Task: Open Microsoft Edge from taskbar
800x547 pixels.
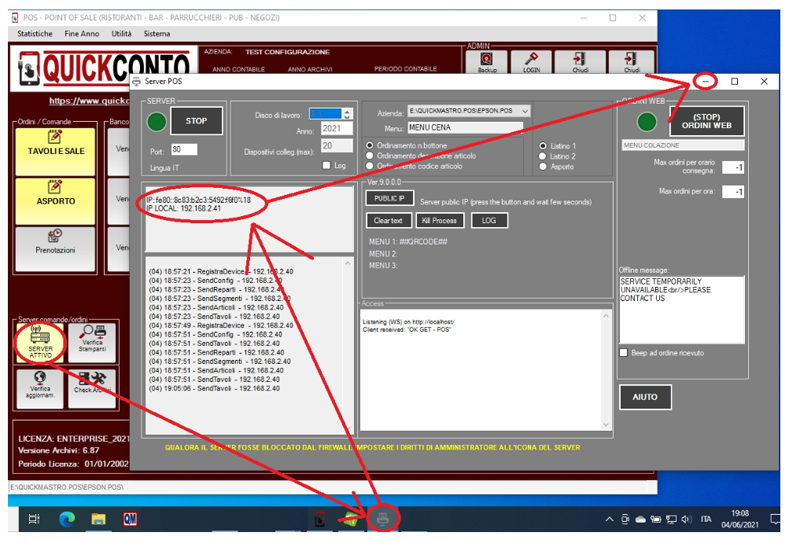Action: (67, 519)
